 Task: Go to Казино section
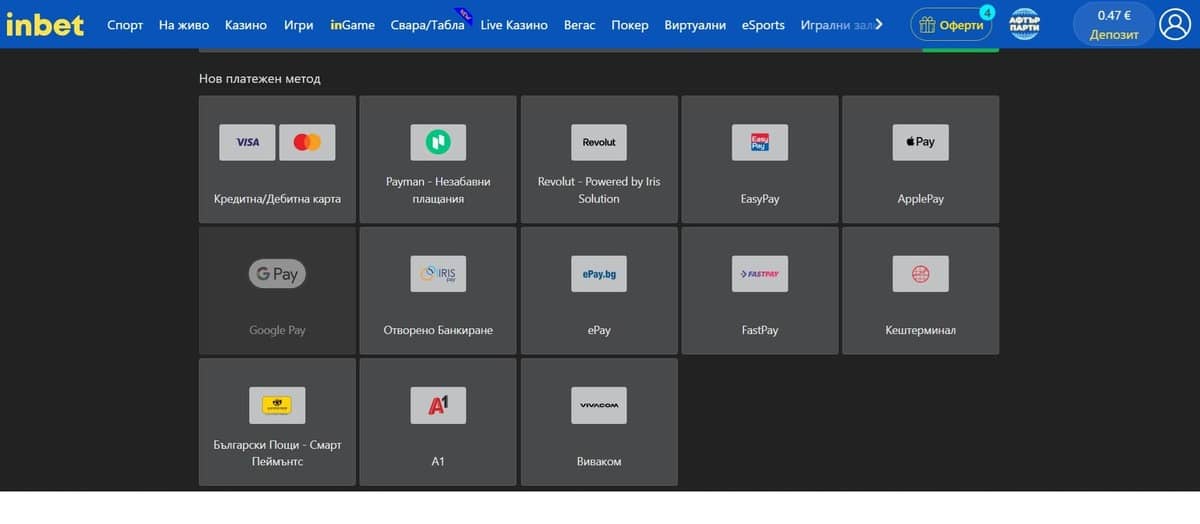[x=246, y=25]
